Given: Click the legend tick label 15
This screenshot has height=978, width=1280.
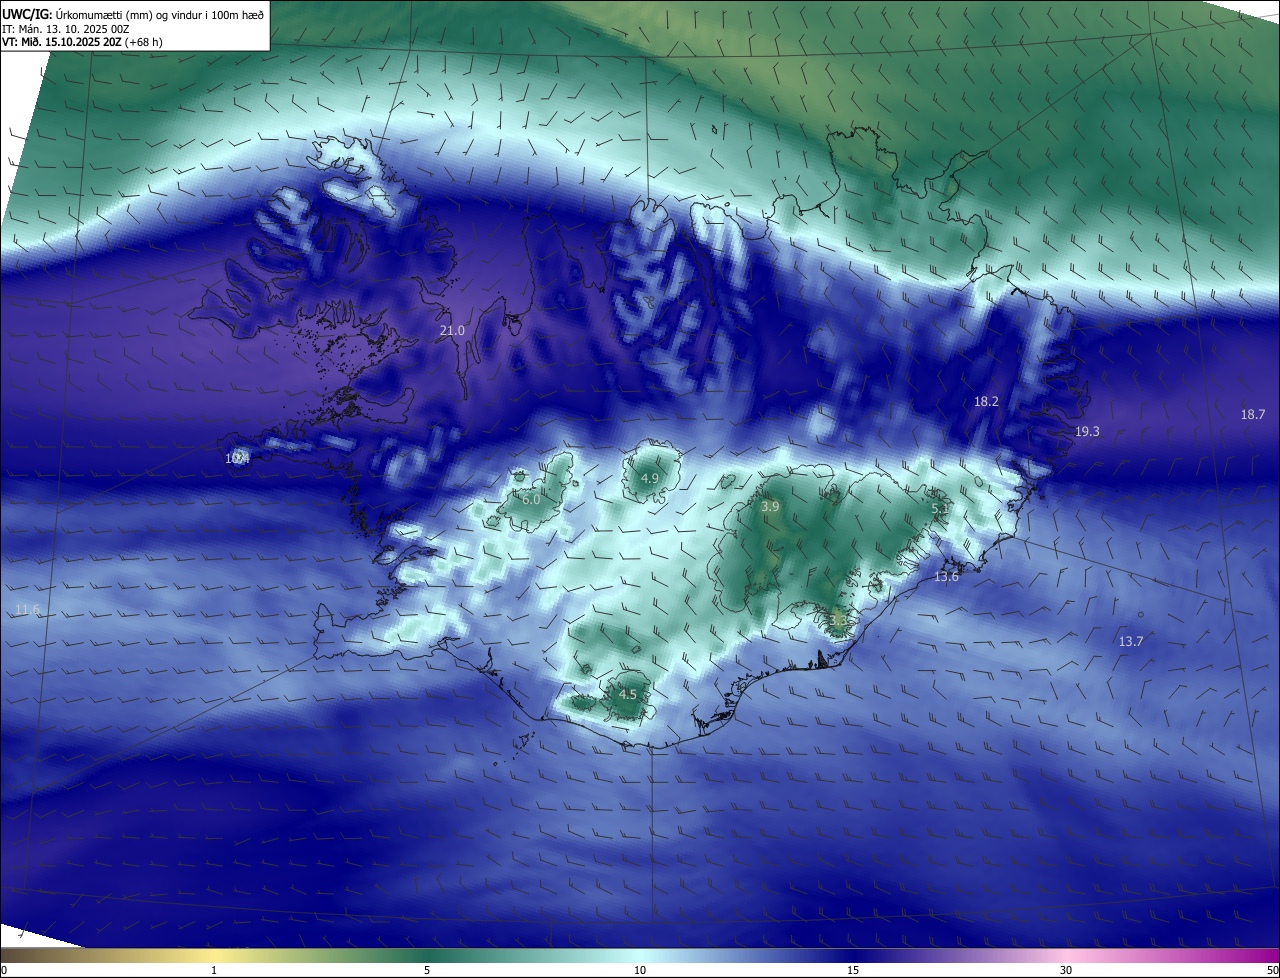Looking at the screenshot, I should (853, 970).
